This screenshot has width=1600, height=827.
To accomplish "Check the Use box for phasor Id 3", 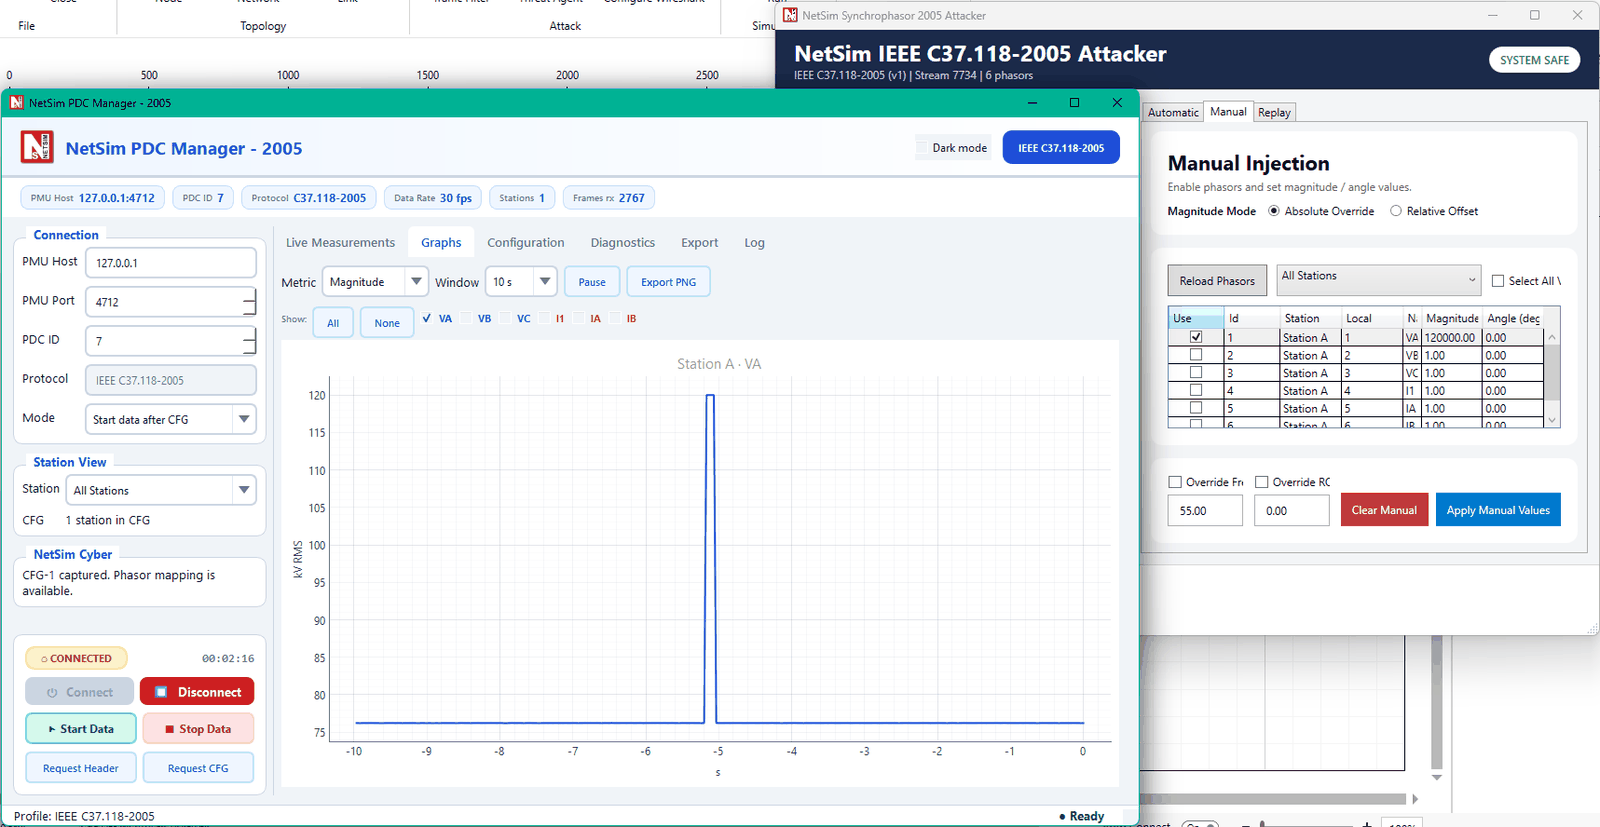I will [x=1196, y=373].
